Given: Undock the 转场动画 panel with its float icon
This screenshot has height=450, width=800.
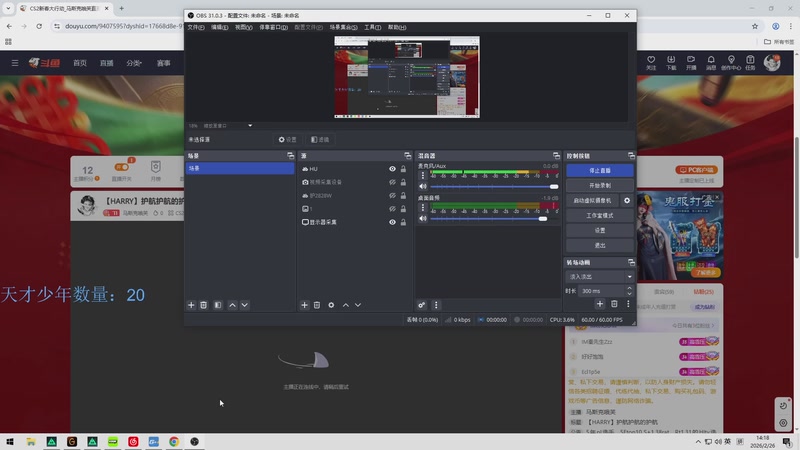Looking at the screenshot, I should (631, 262).
